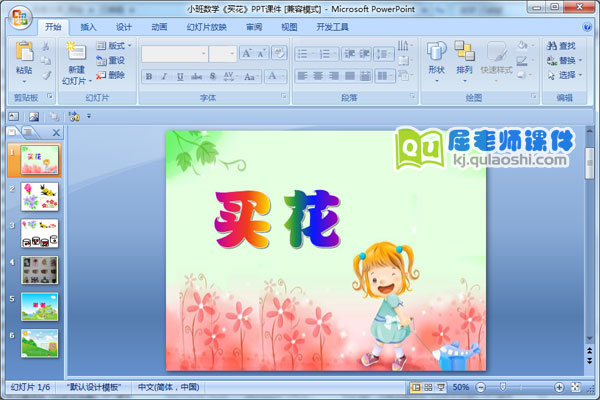Open the View (视图) ribbon tab
Screen dimensions: 600x400
pyautogui.click(x=289, y=27)
